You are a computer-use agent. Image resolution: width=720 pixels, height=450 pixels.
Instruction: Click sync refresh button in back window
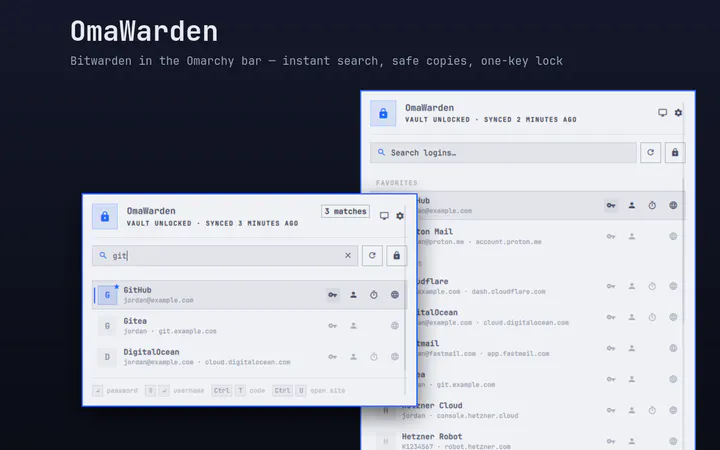pyautogui.click(x=650, y=152)
